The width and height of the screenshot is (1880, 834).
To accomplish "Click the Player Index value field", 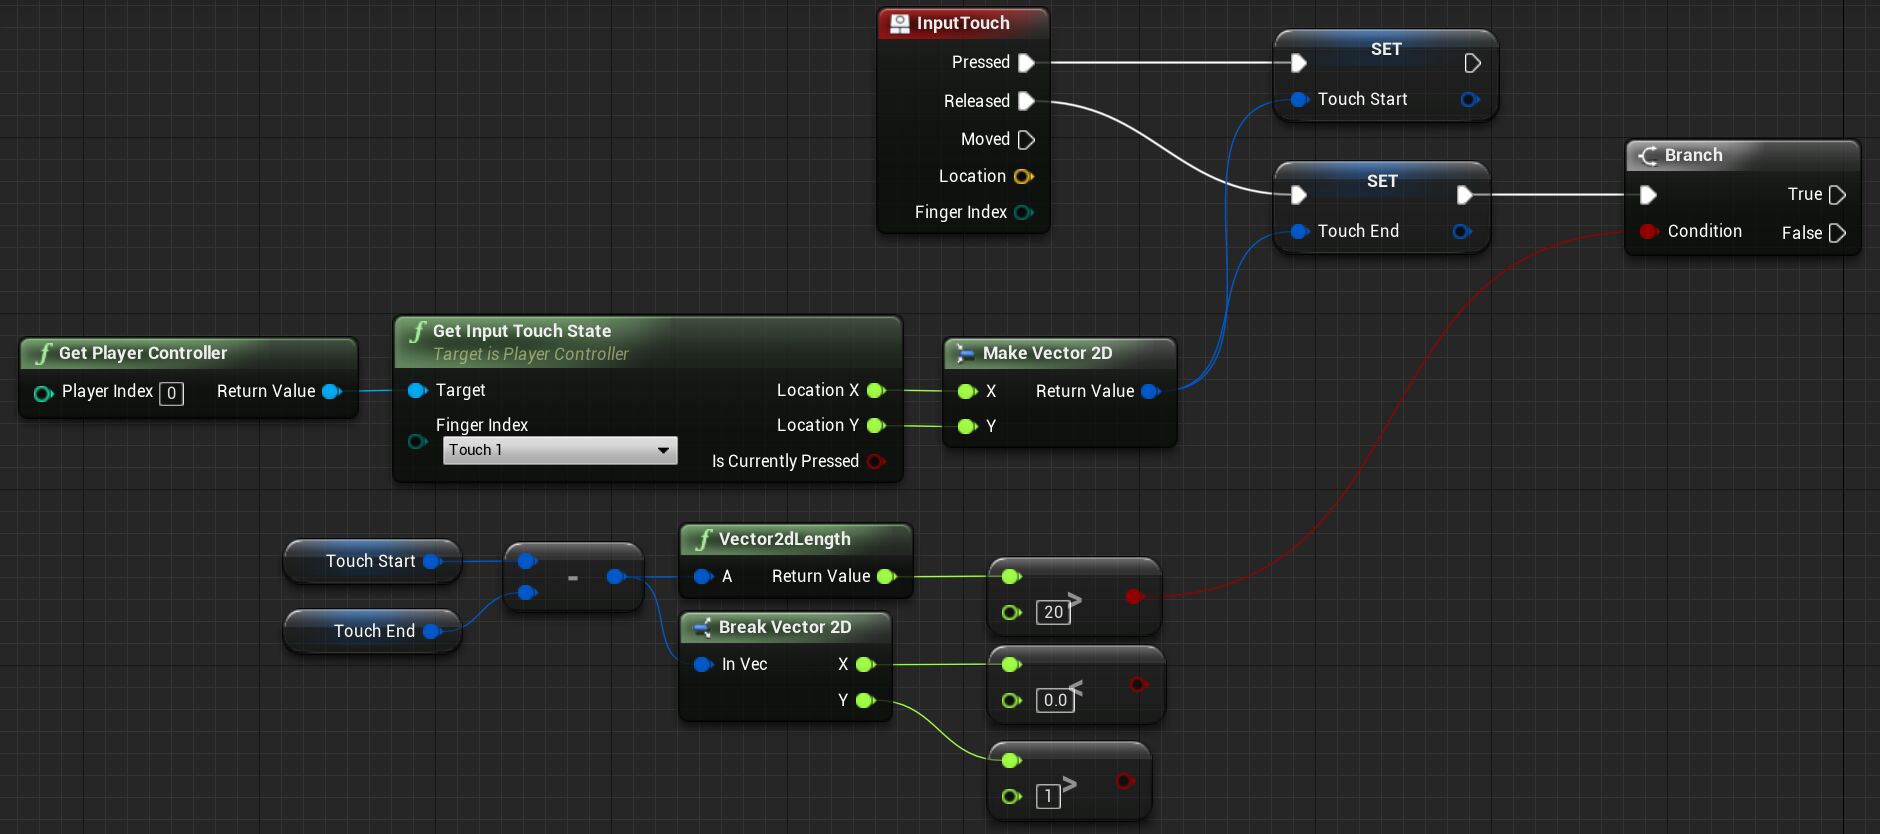I will [171, 393].
